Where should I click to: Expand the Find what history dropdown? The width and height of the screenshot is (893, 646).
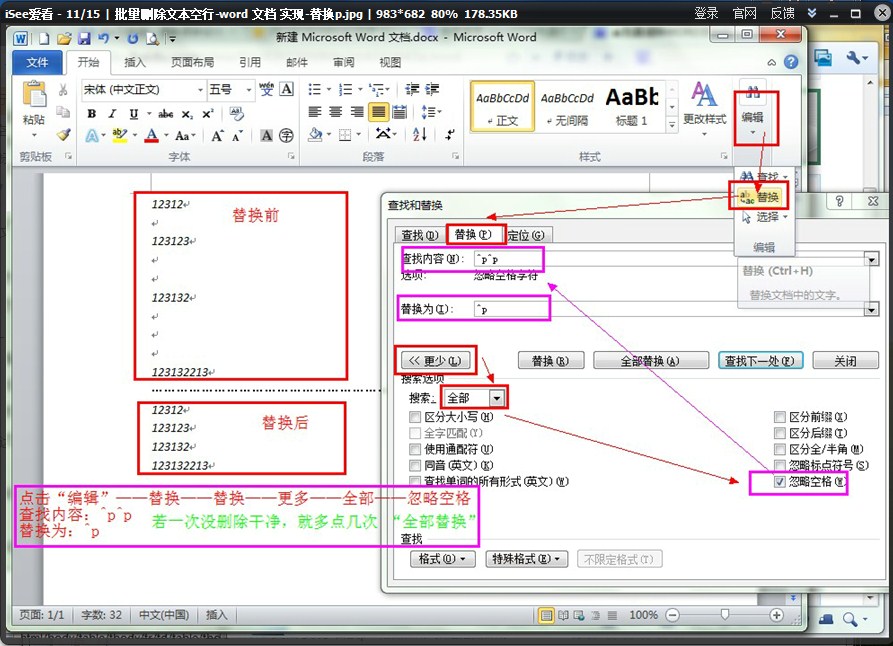tap(872, 259)
